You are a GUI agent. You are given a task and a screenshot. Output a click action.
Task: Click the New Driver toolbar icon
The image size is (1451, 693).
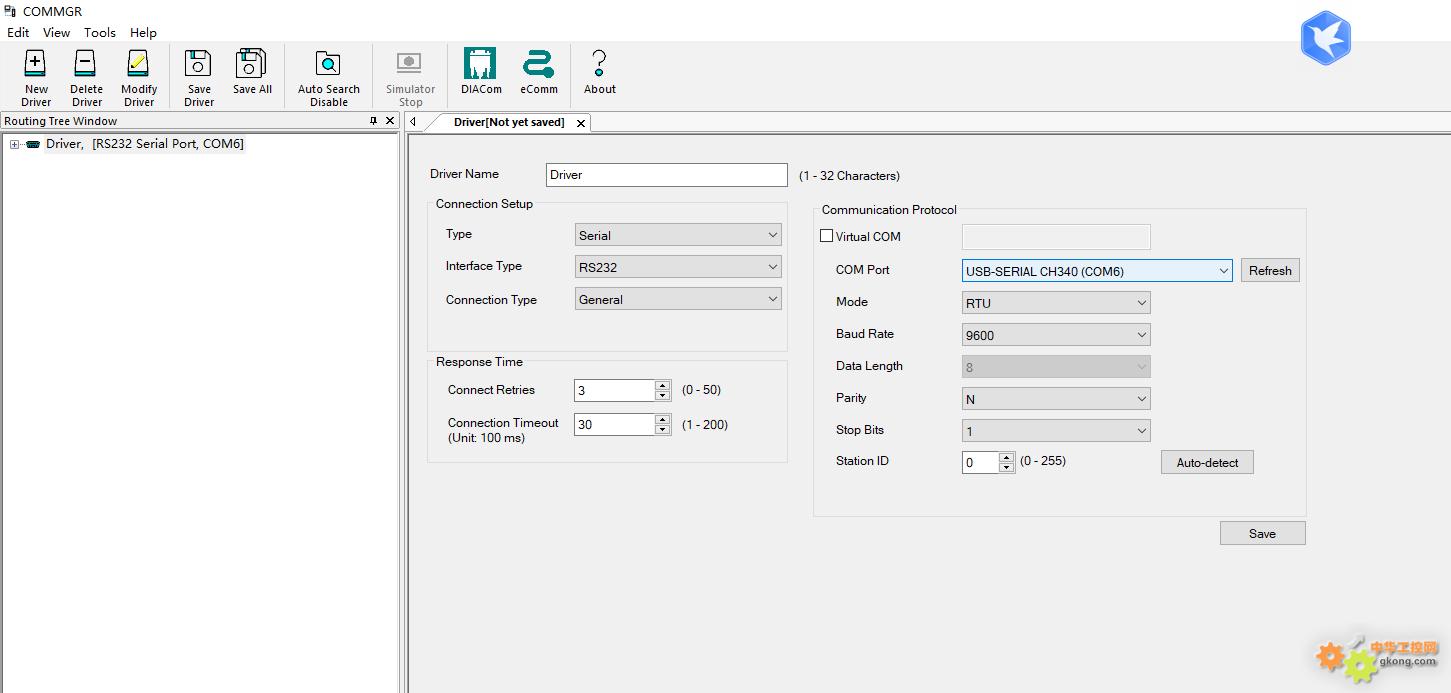tap(36, 65)
